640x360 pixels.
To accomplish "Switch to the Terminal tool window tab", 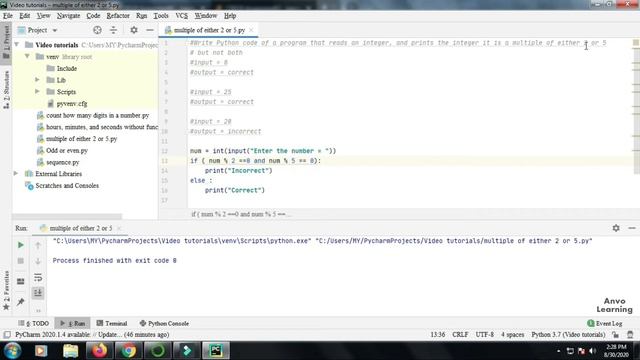I will click(x=112, y=323).
